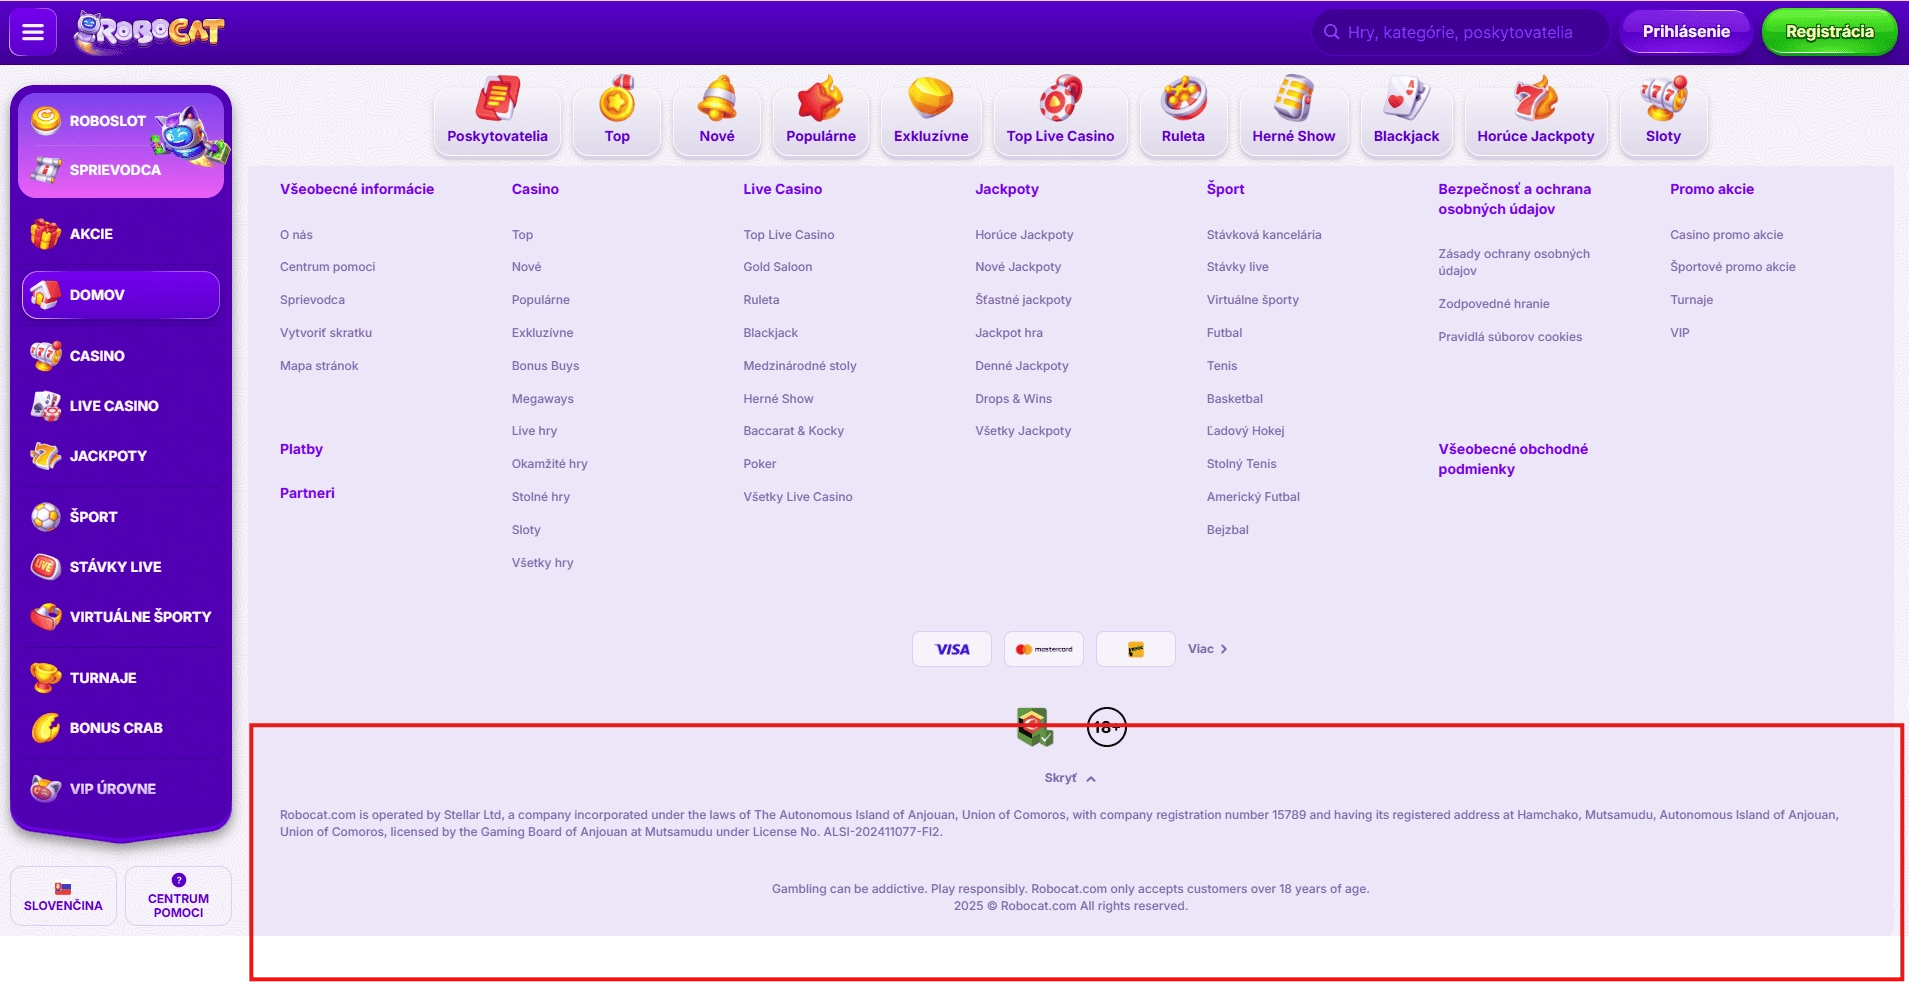Open the Slovenčina language selector
Viewport: 1909px width, 982px height.
tap(63, 896)
